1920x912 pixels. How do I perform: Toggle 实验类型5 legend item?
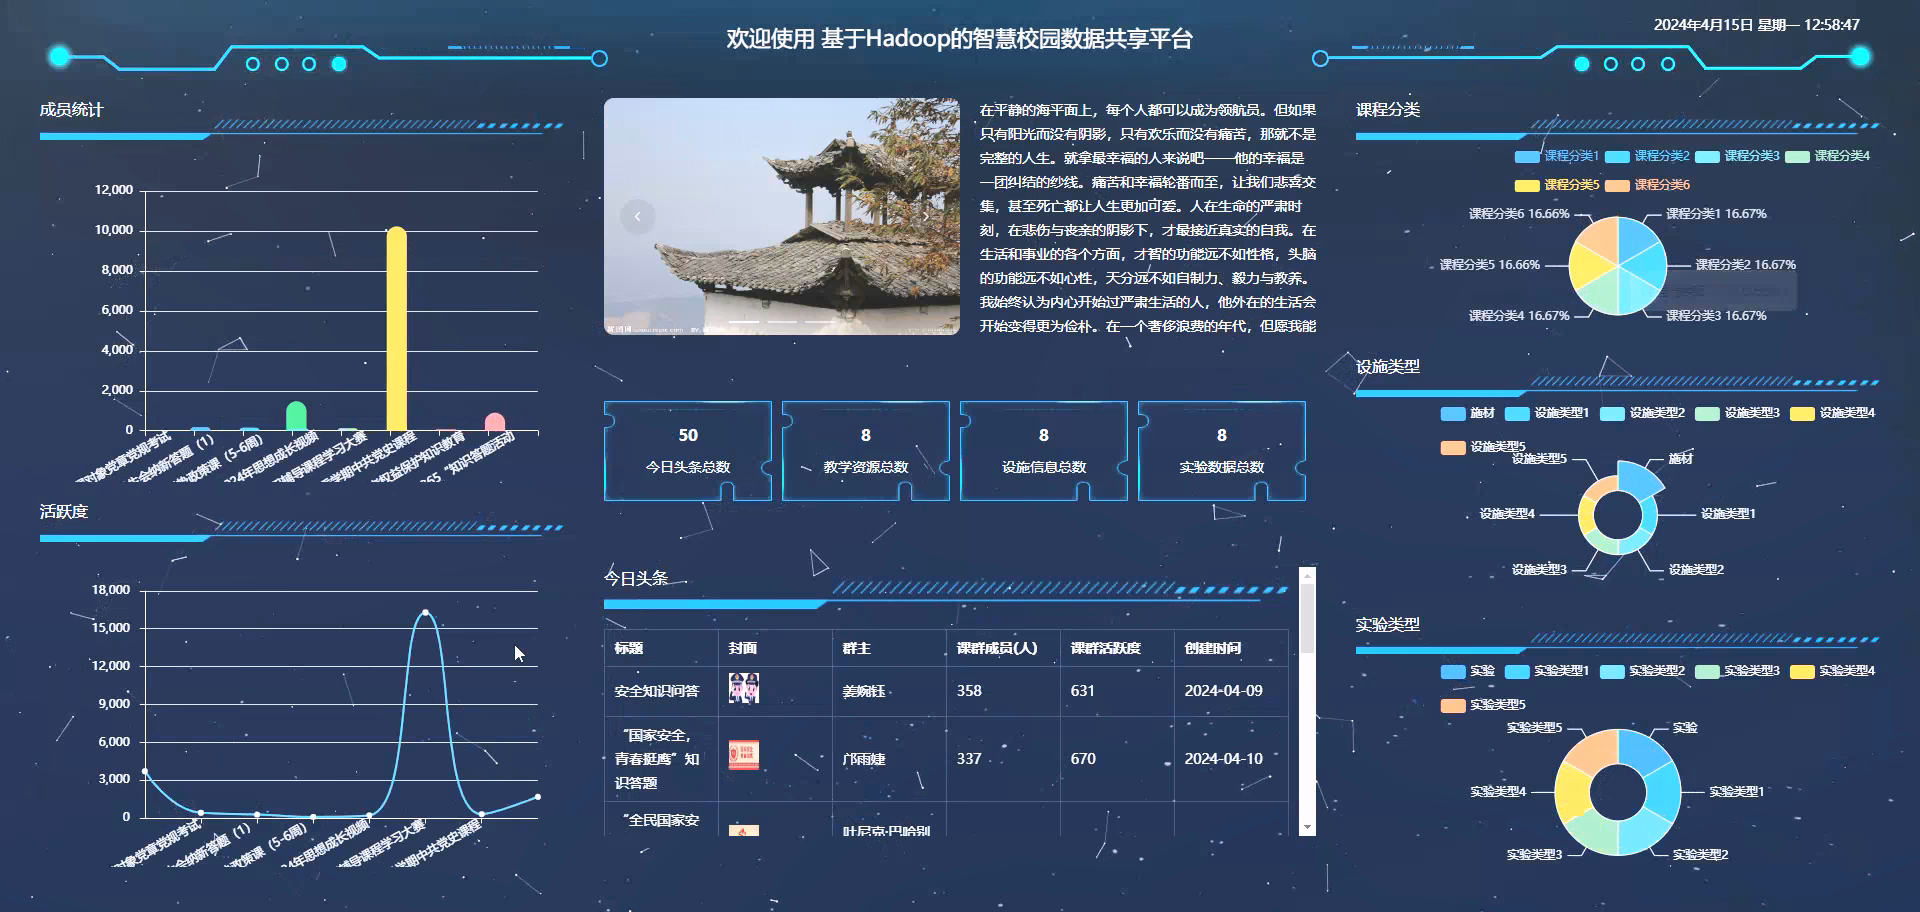pos(1483,705)
